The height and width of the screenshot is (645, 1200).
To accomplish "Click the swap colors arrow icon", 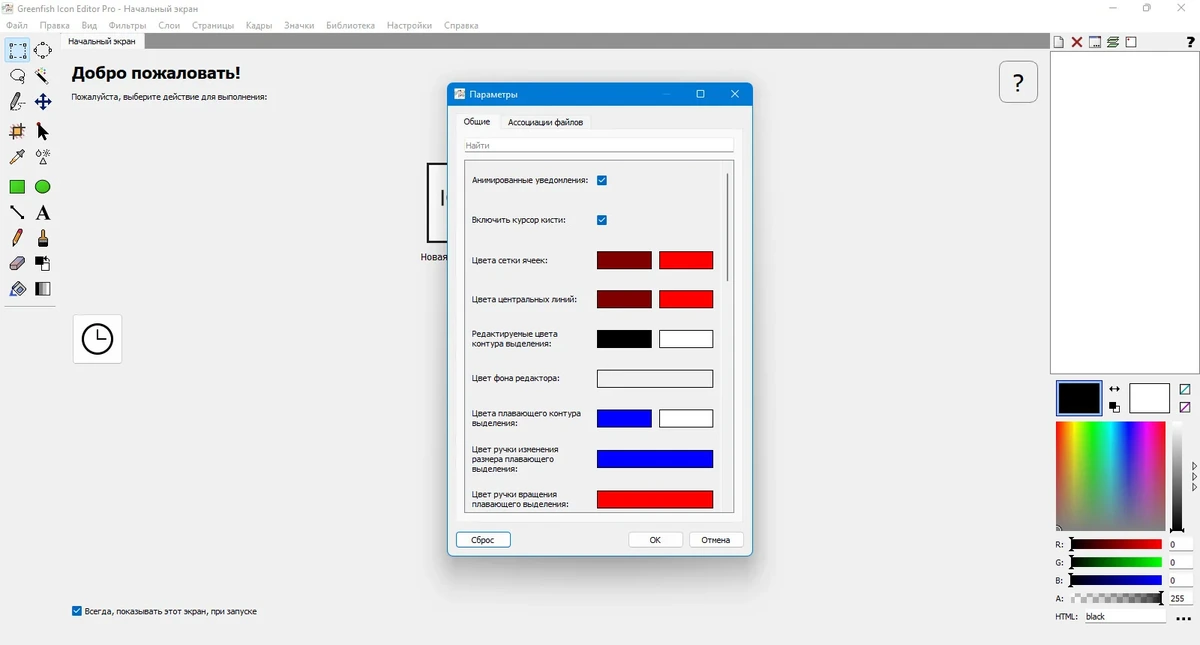I will pos(1115,389).
